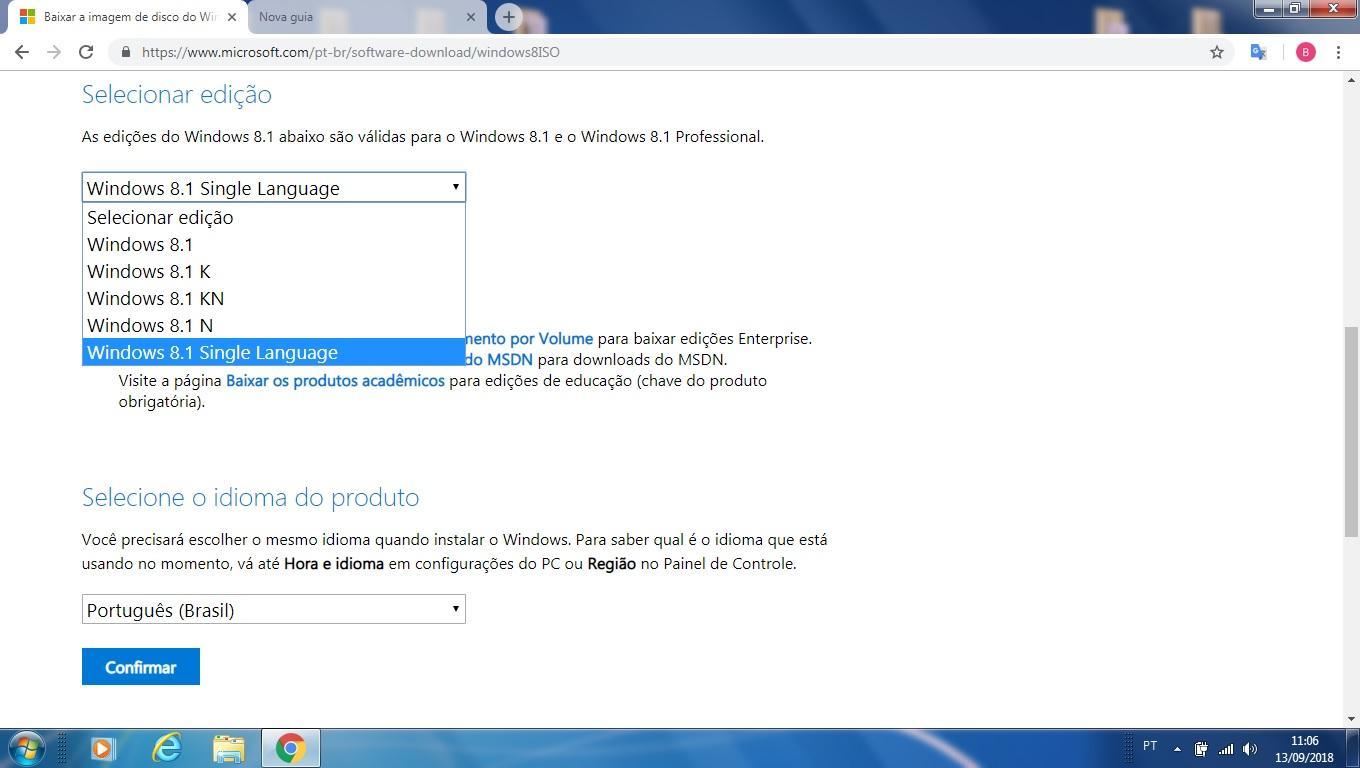
Task: Open Windows Explorer folder on the taskbar
Action: tap(228, 748)
